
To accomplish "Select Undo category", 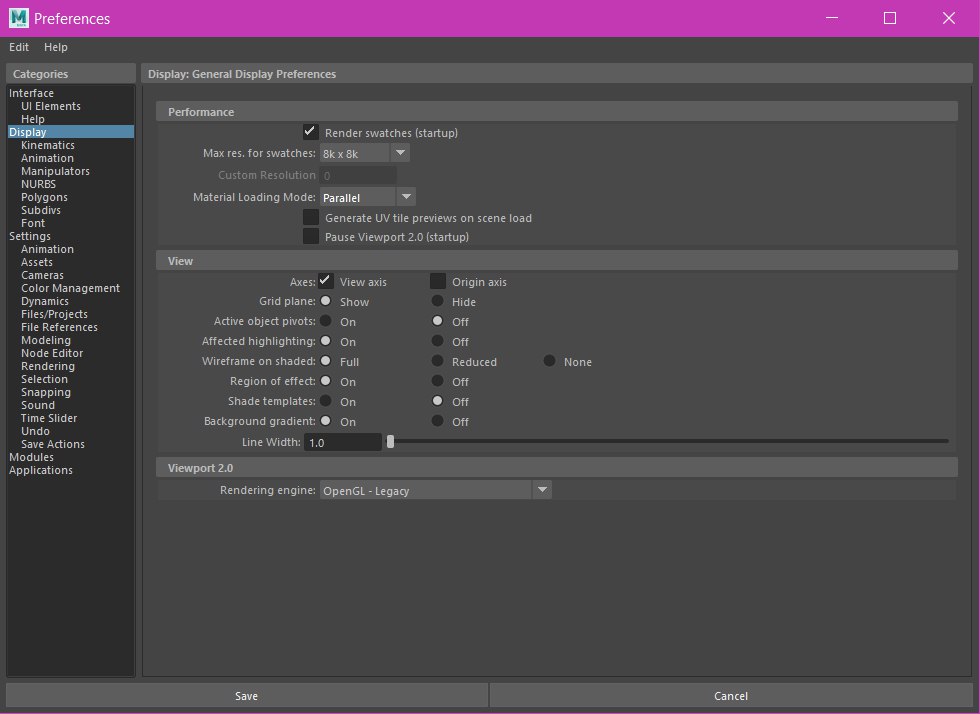I will pos(35,431).
